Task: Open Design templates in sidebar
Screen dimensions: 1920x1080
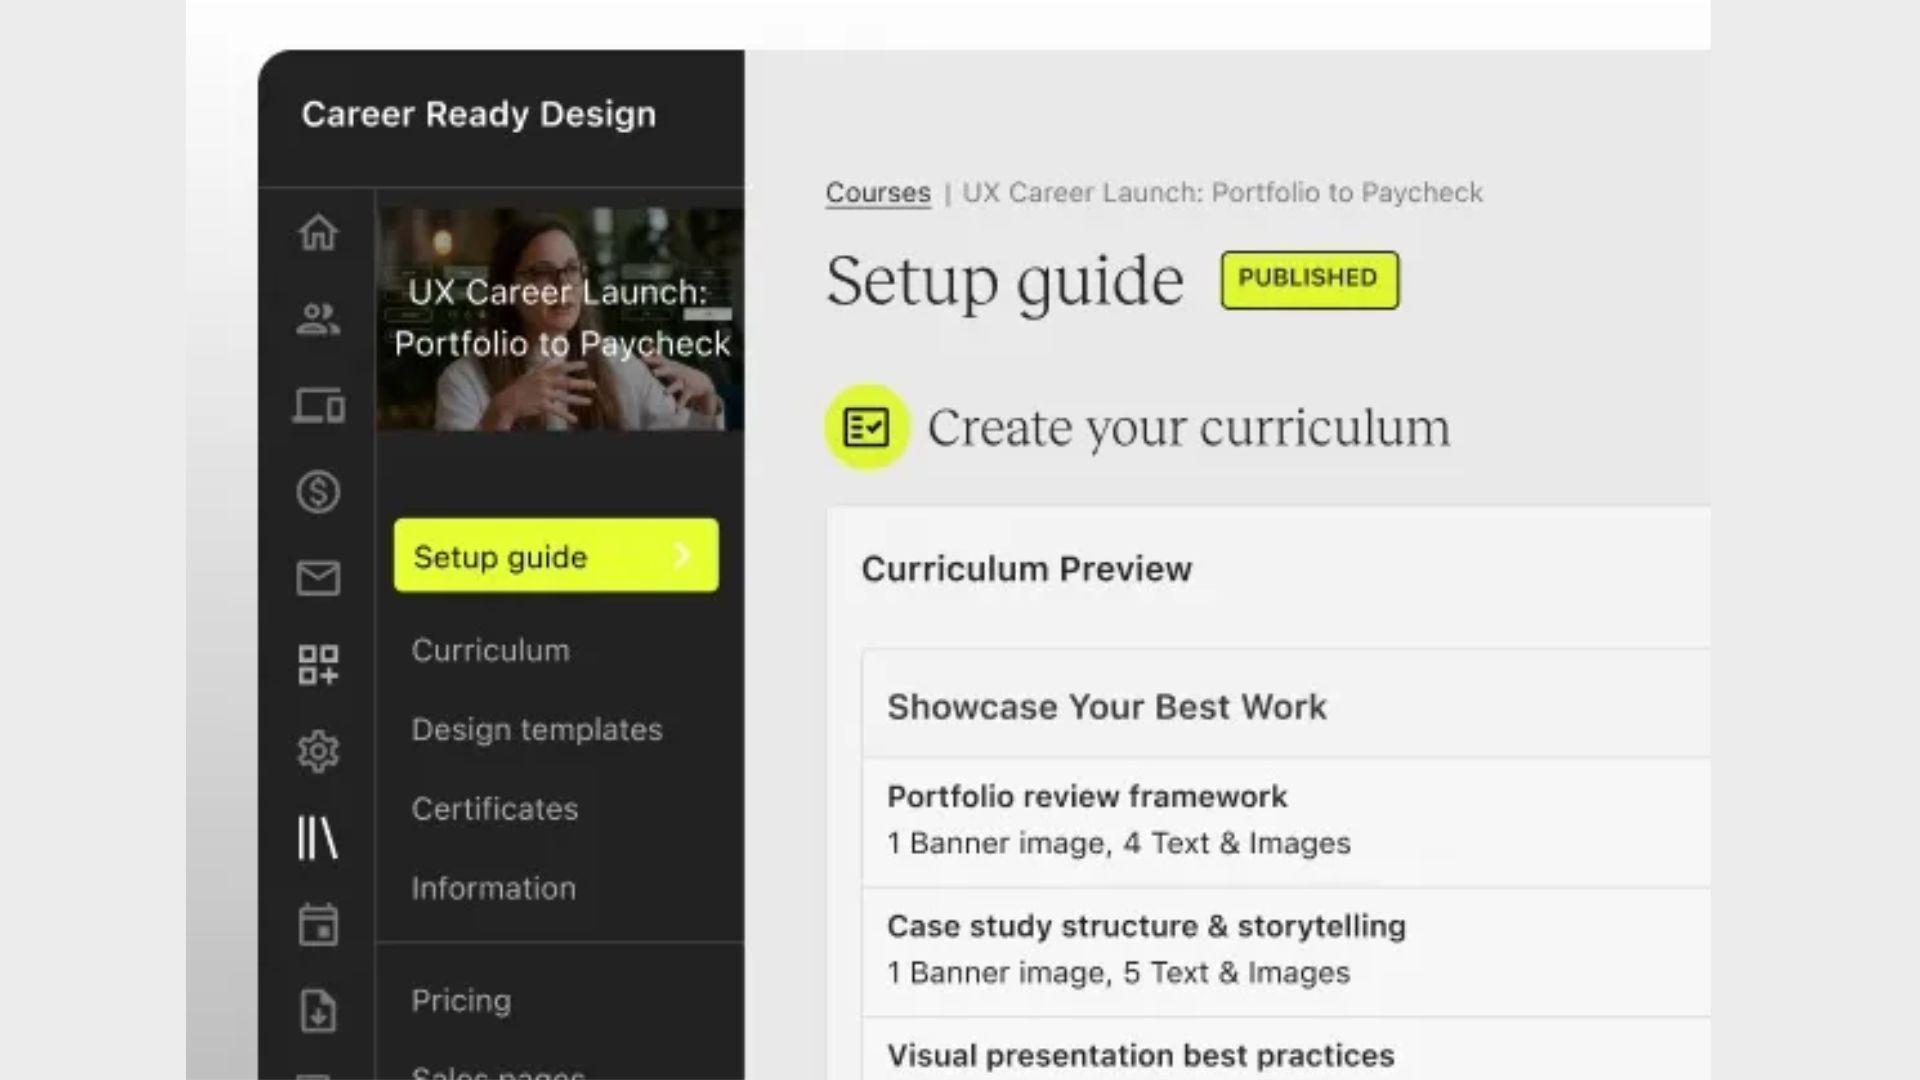Action: [537, 730]
